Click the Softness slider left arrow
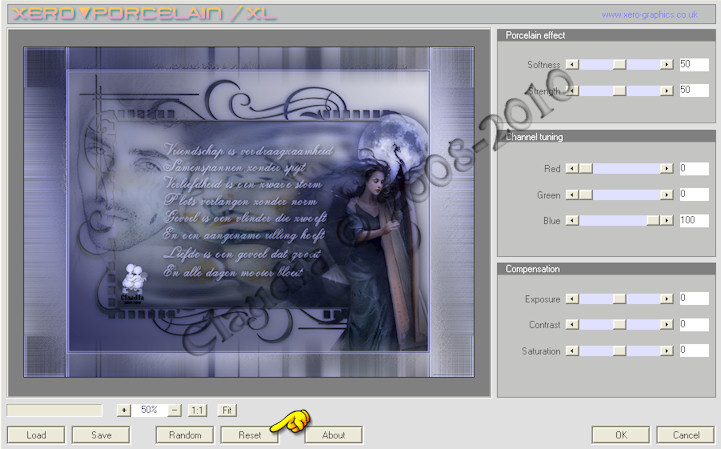The image size is (721, 449). point(572,64)
